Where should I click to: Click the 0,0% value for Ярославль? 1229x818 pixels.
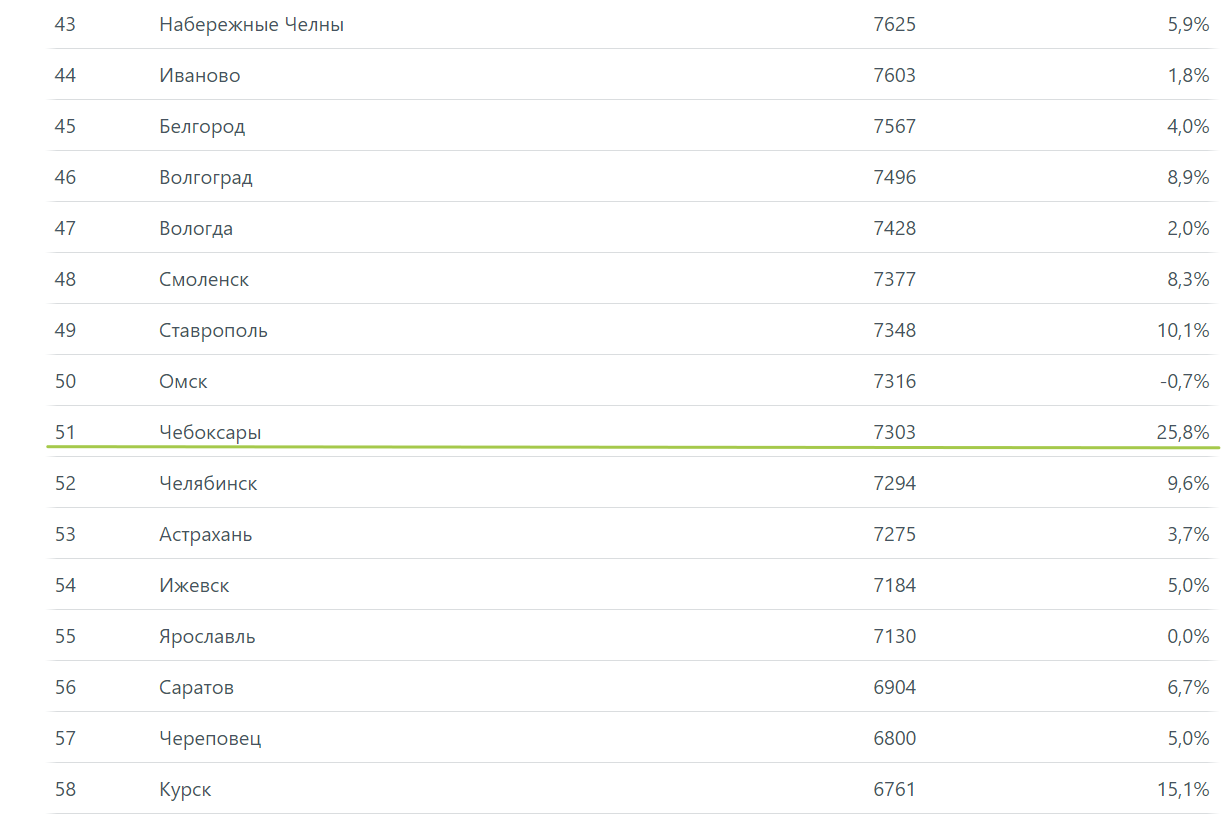coord(1188,637)
